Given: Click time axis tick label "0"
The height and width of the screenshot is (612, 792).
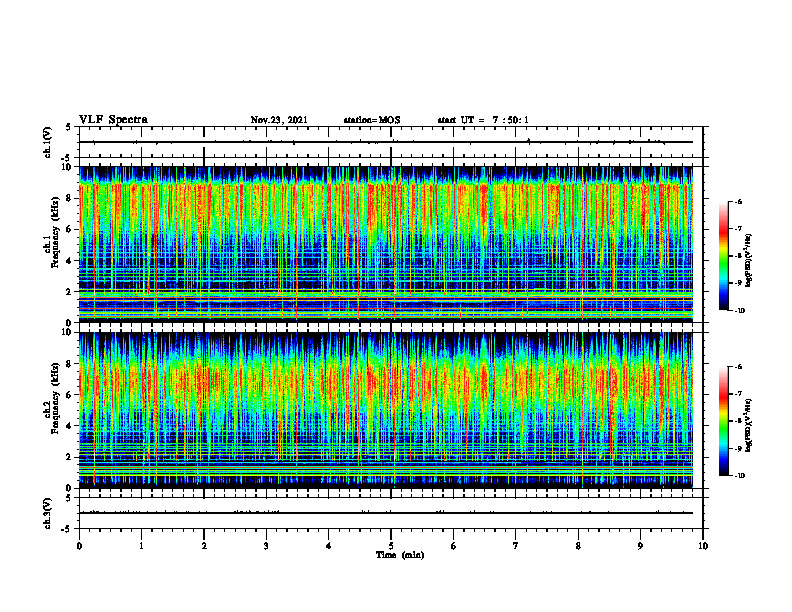Looking at the screenshot, I should point(79,546).
